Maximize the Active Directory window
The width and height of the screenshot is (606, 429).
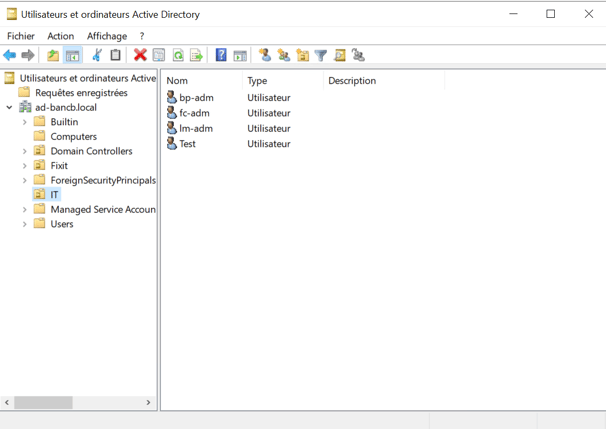click(x=550, y=14)
